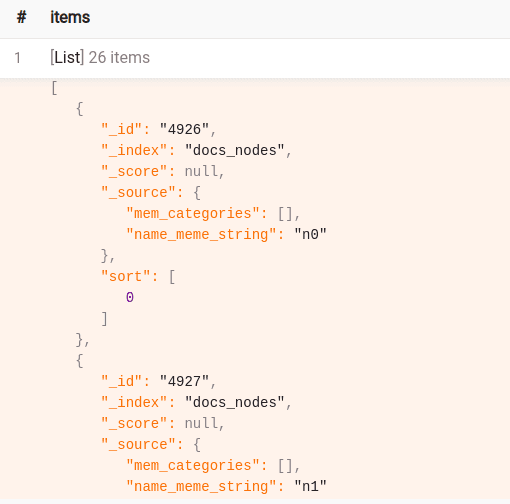Click the "n1" name_meme_string value
This screenshot has height=504, width=510.
click(x=310, y=486)
